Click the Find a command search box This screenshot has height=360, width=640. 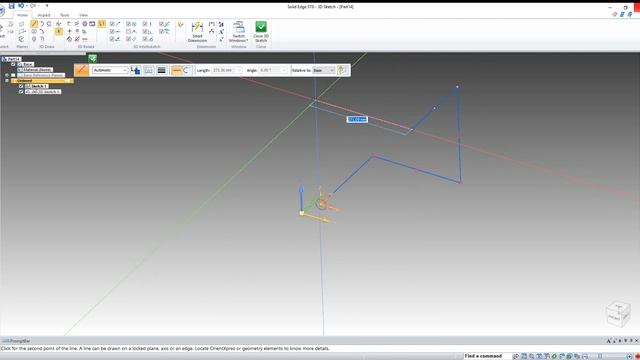pyautogui.click(x=487, y=356)
